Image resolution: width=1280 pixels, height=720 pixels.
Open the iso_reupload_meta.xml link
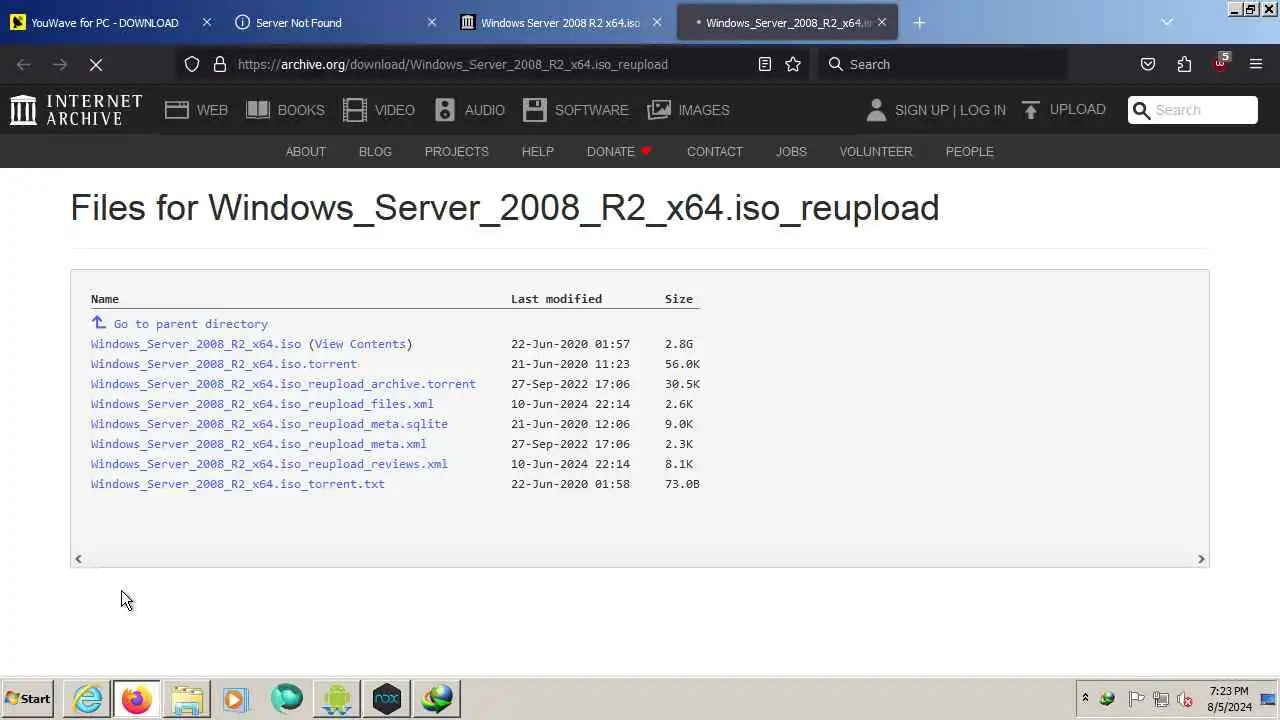point(259,444)
